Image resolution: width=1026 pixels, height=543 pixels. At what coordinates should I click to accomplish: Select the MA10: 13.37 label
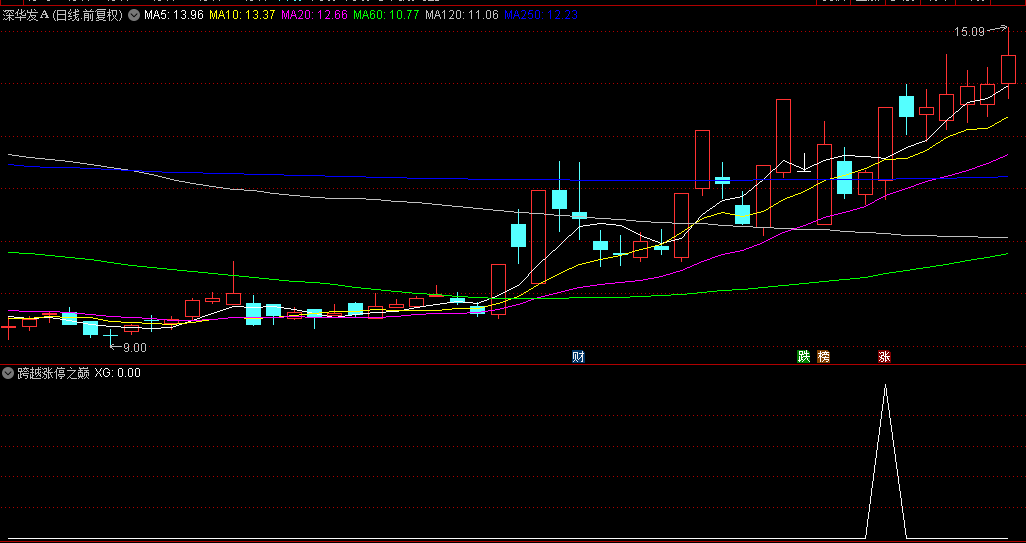coord(242,15)
